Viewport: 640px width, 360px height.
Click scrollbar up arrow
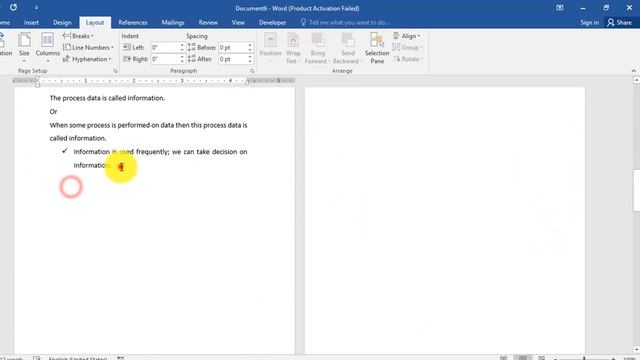(636, 80)
